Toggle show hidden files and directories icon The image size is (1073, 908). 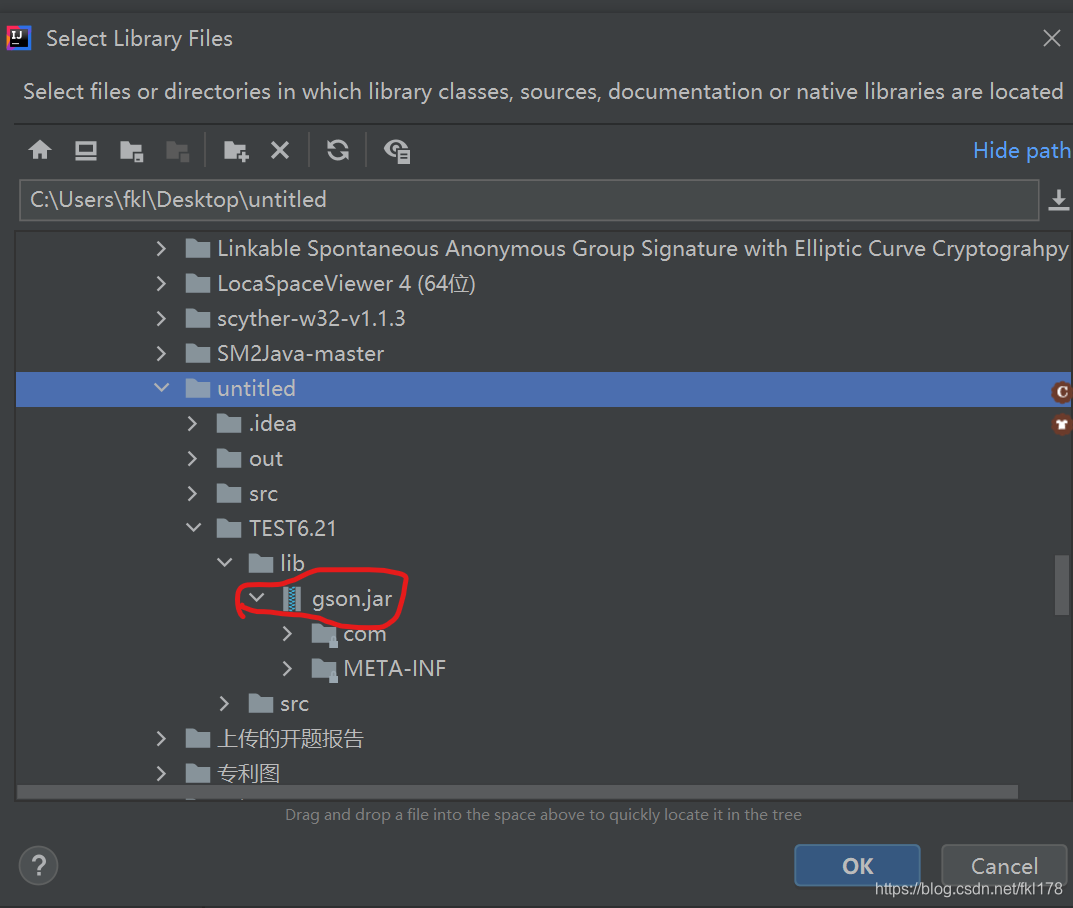tap(397, 151)
